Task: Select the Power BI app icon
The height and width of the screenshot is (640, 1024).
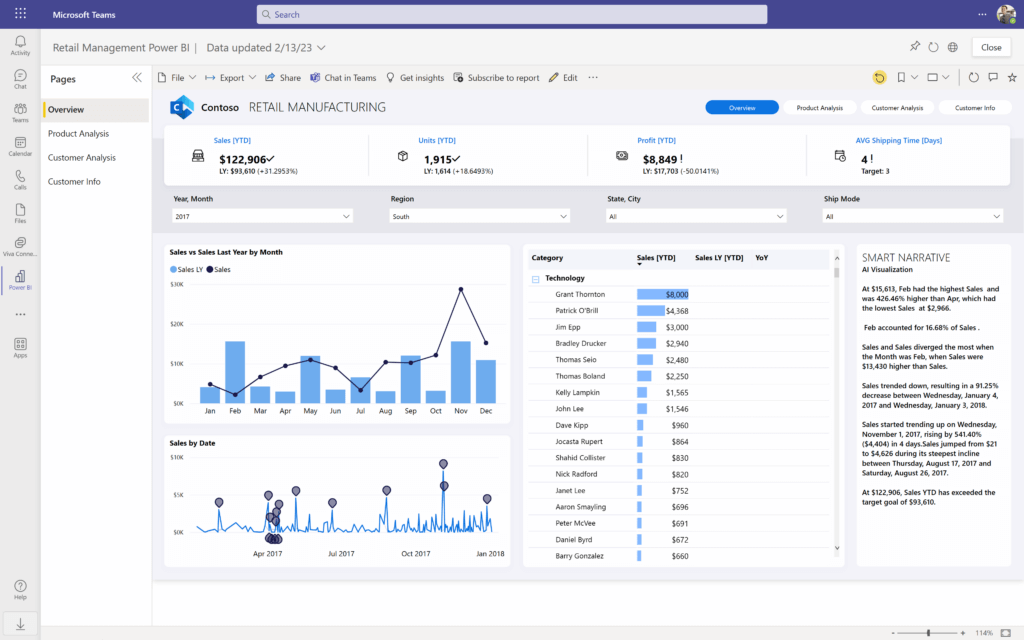Action: (x=20, y=280)
